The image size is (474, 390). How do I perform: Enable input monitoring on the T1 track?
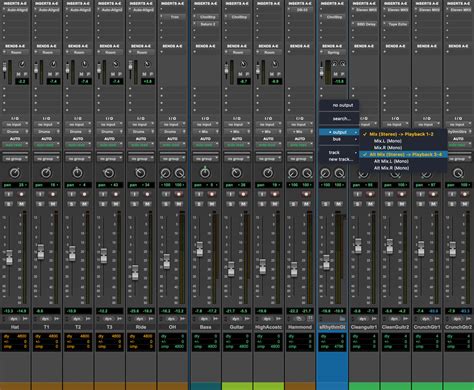pyautogui.click(x=40, y=194)
